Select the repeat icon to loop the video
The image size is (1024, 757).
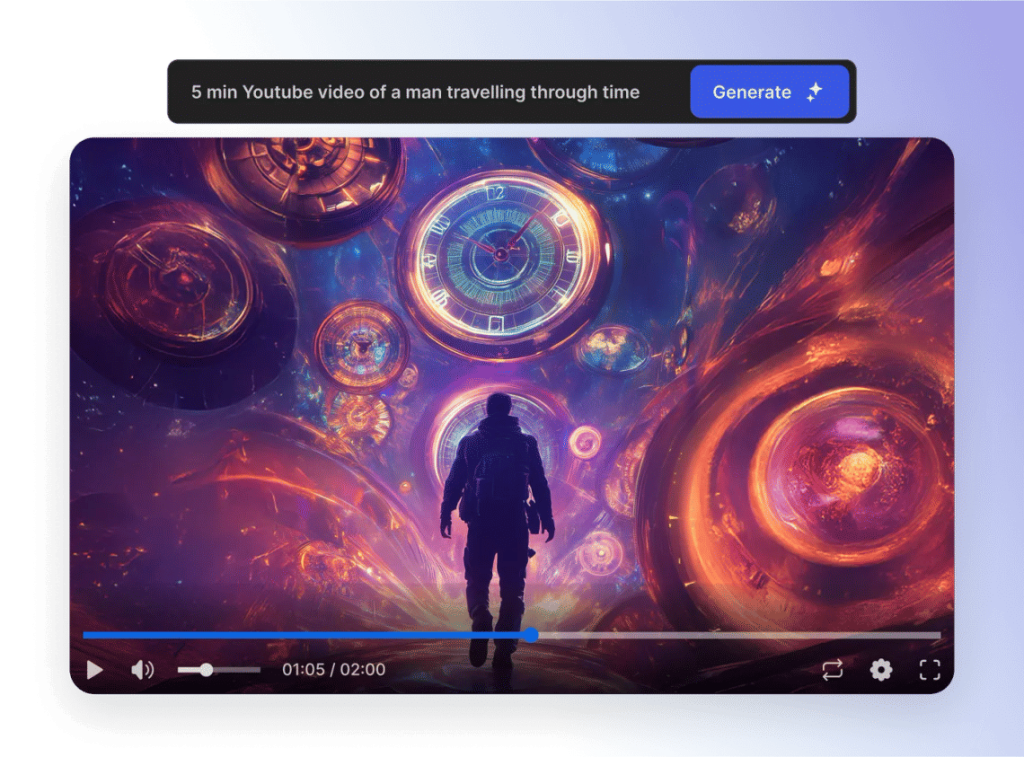(x=832, y=670)
